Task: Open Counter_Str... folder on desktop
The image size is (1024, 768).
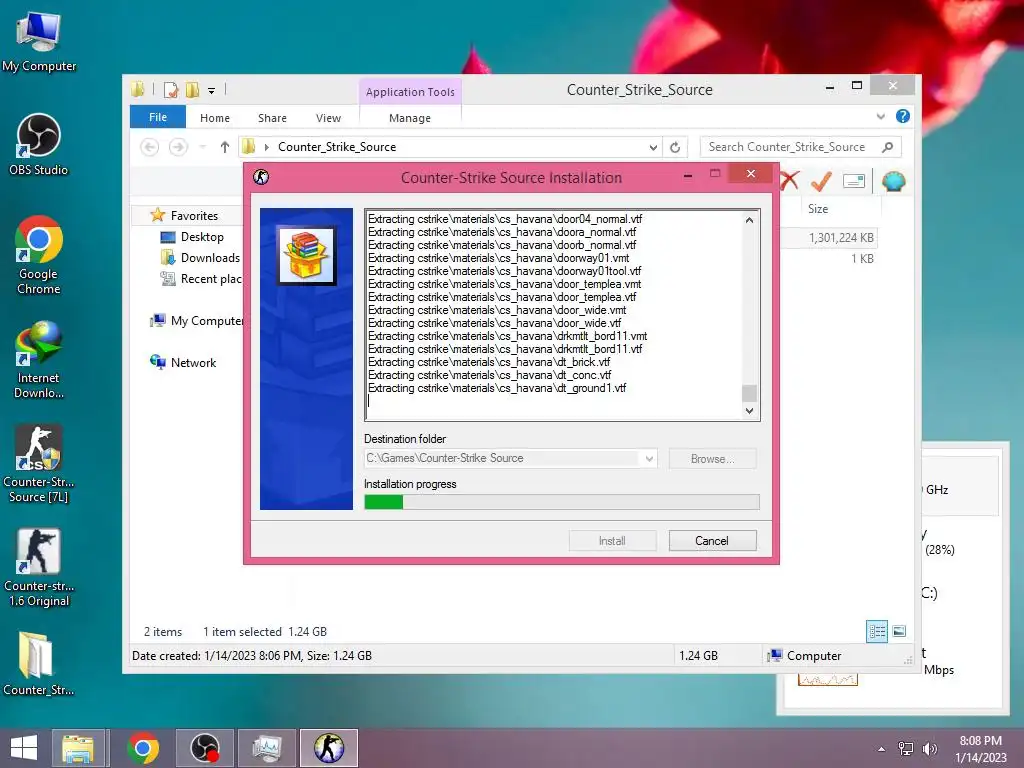Action: click(39, 664)
